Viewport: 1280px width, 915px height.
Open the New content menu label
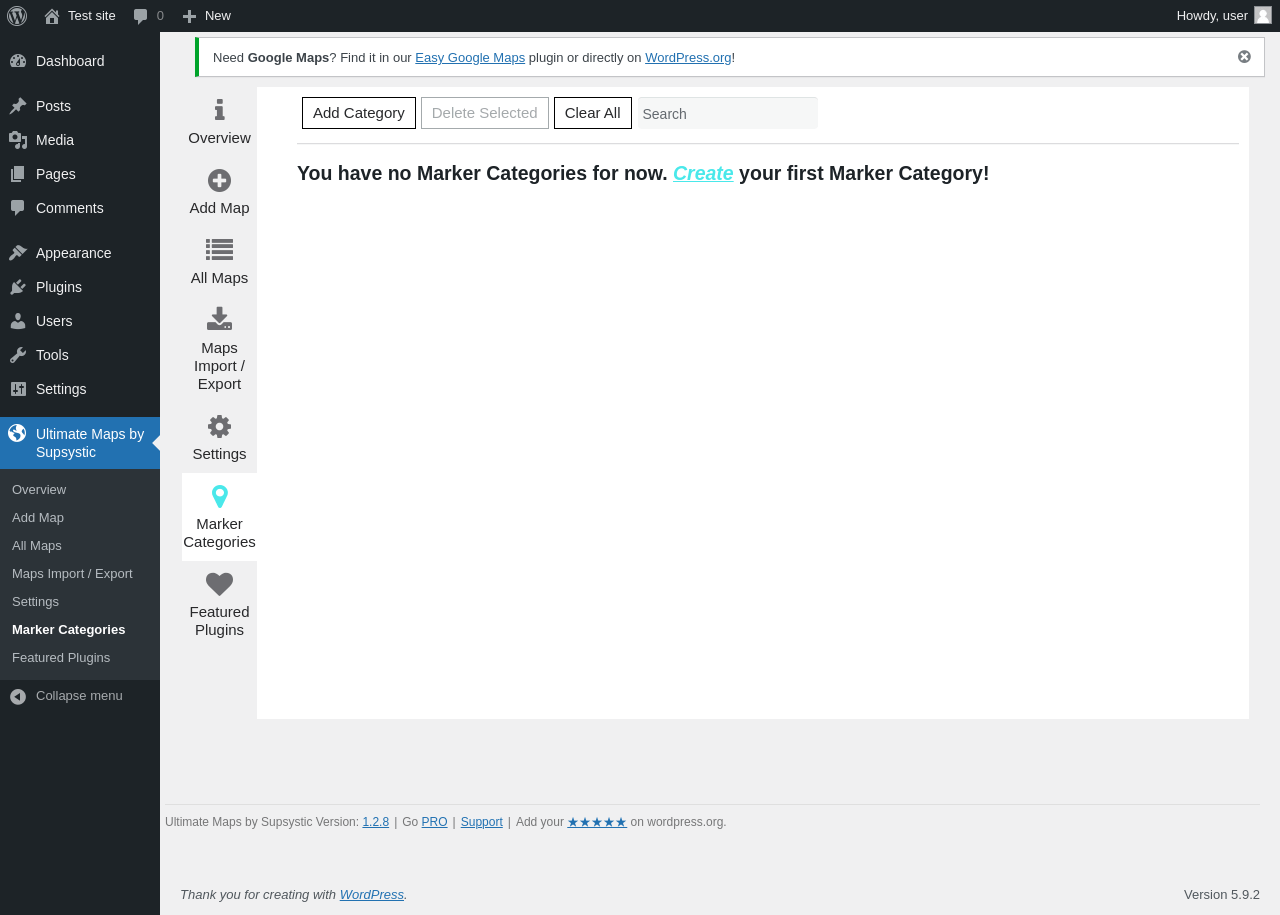(x=218, y=16)
